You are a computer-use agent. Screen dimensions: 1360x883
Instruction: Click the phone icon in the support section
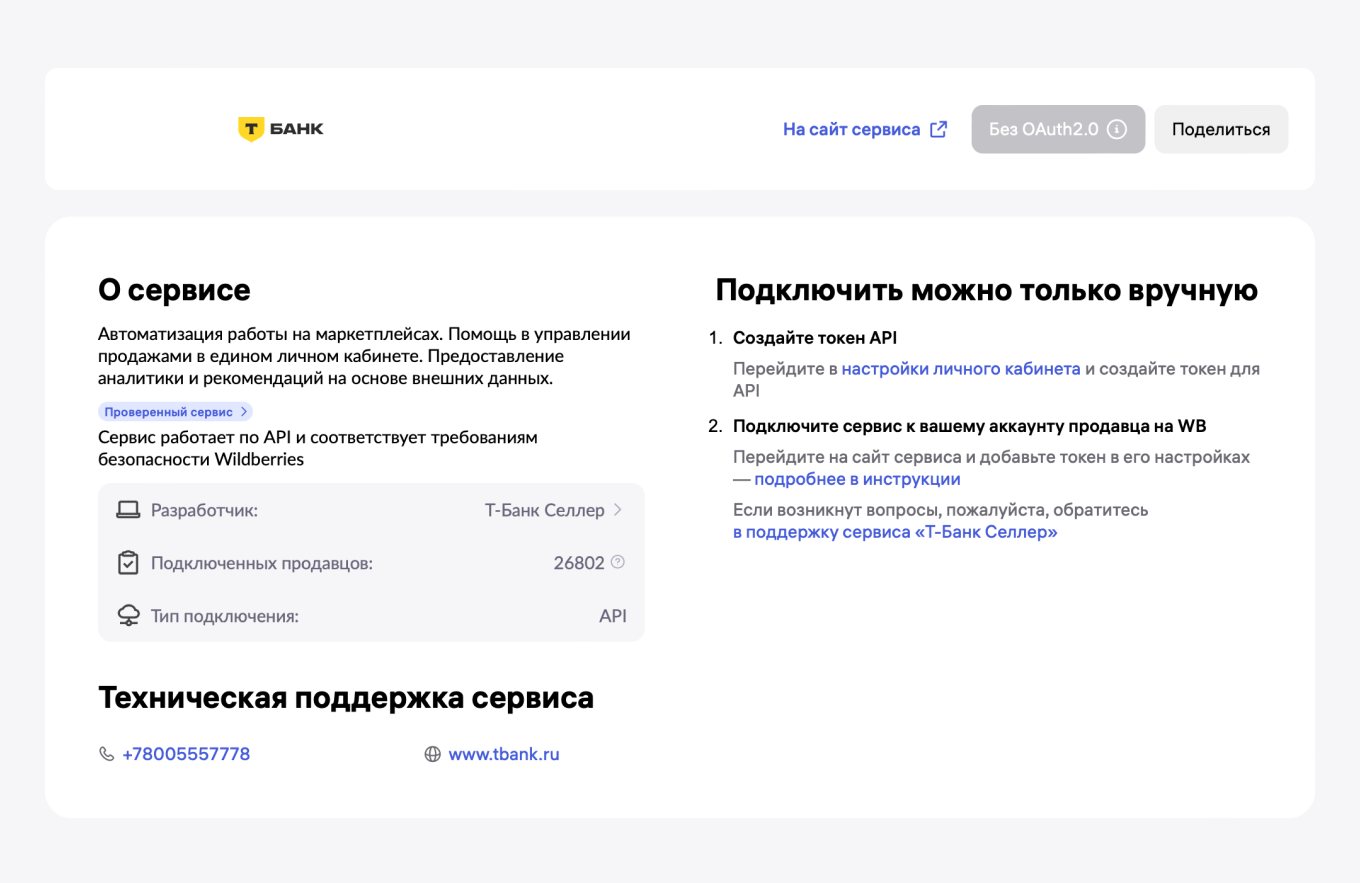(106, 754)
